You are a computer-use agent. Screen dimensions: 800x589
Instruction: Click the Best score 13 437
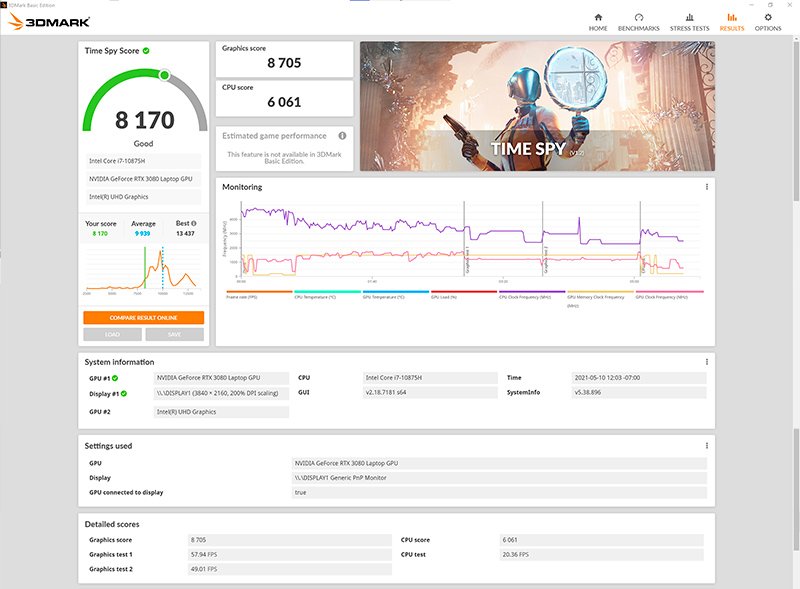coord(185,233)
